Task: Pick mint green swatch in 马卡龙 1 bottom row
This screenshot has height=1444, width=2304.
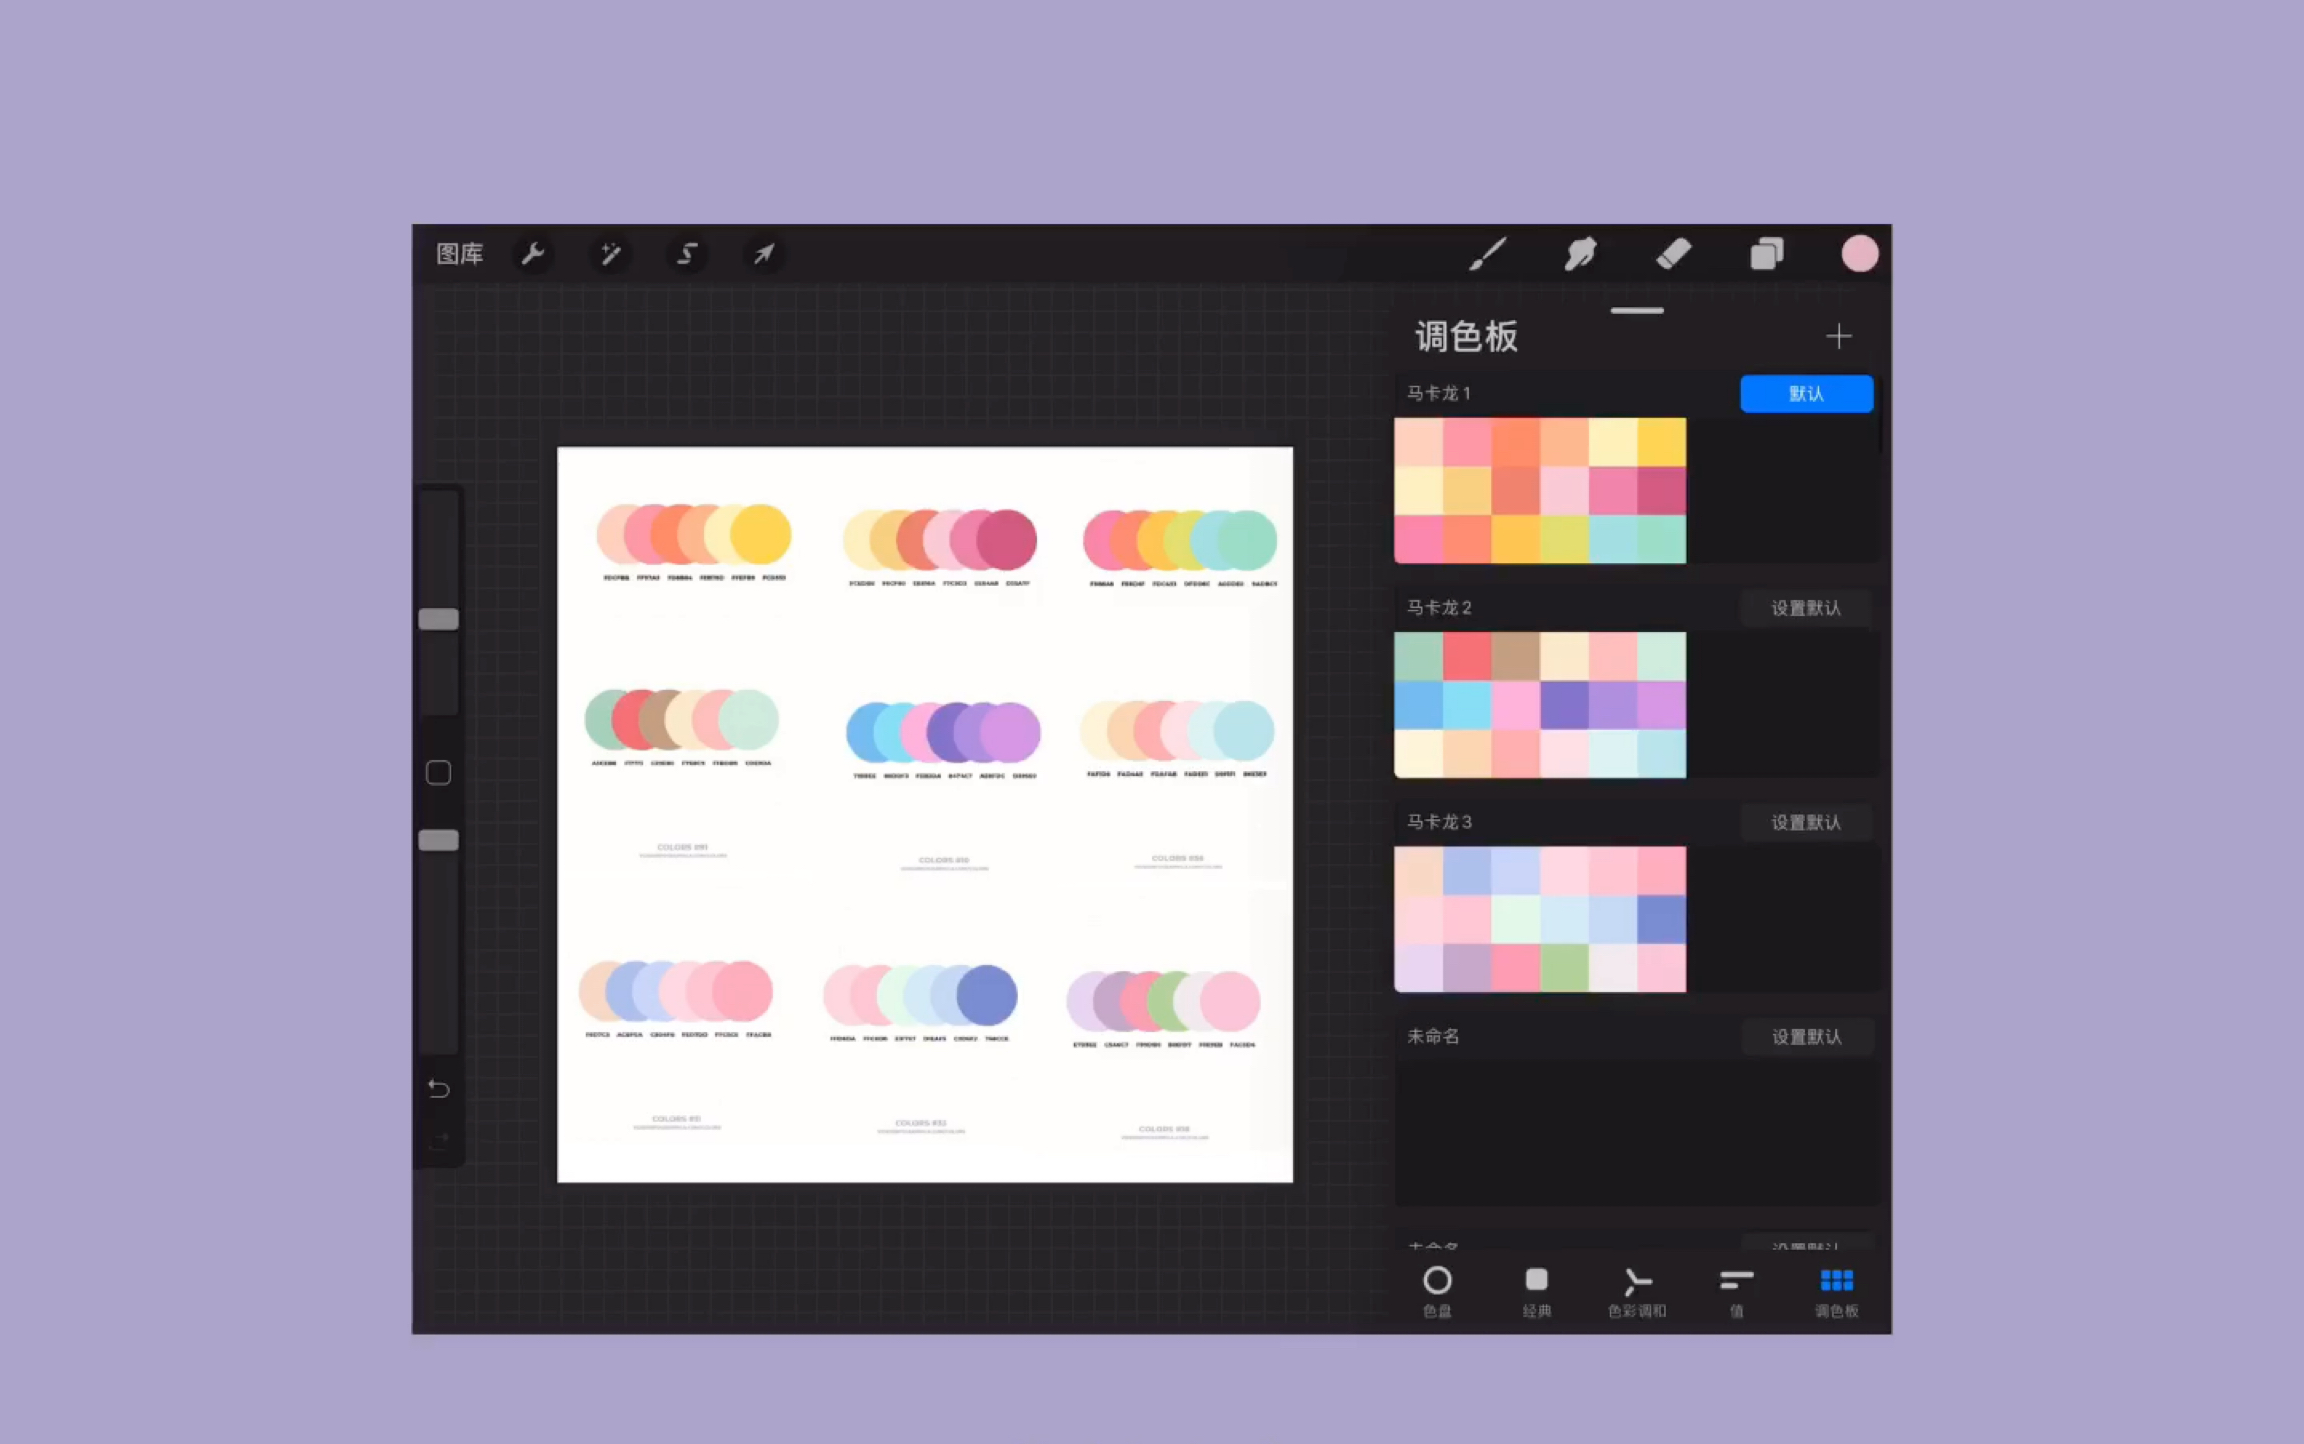Action: pyautogui.click(x=1662, y=540)
